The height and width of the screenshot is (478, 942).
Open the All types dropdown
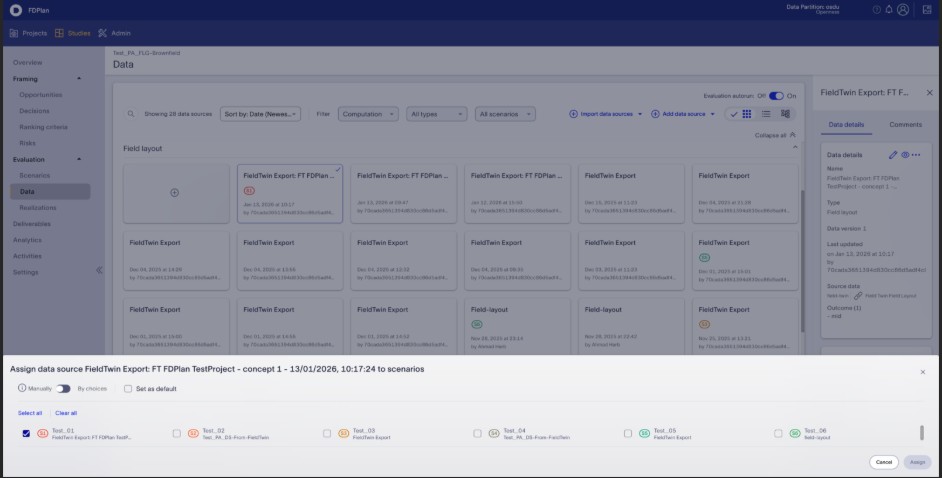click(x=436, y=114)
